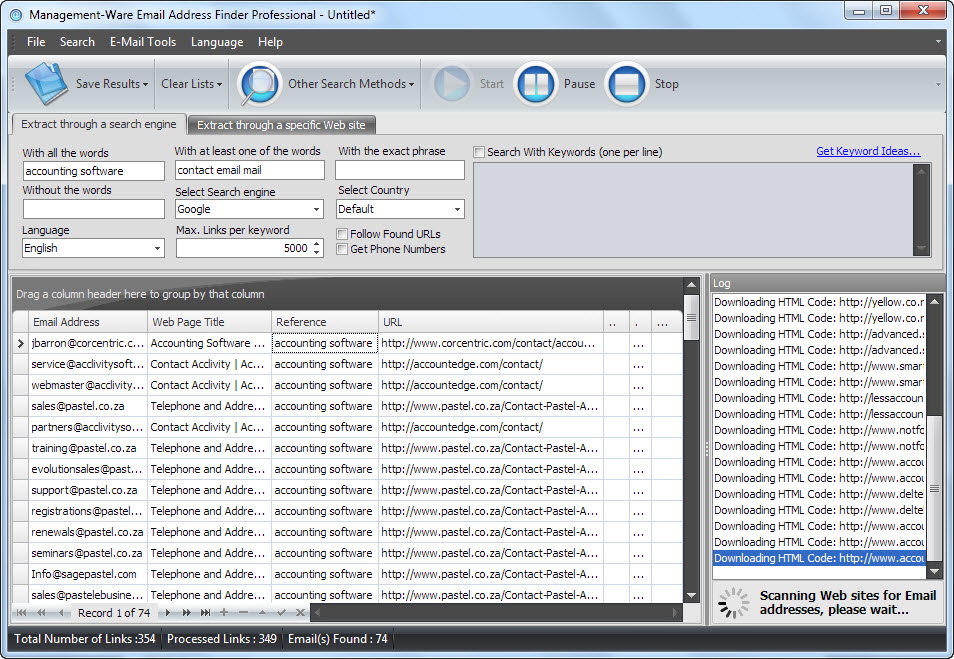Image resolution: width=954 pixels, height=659 pixels.
Task: Go to next record arrow
Action: pos(167,613)
